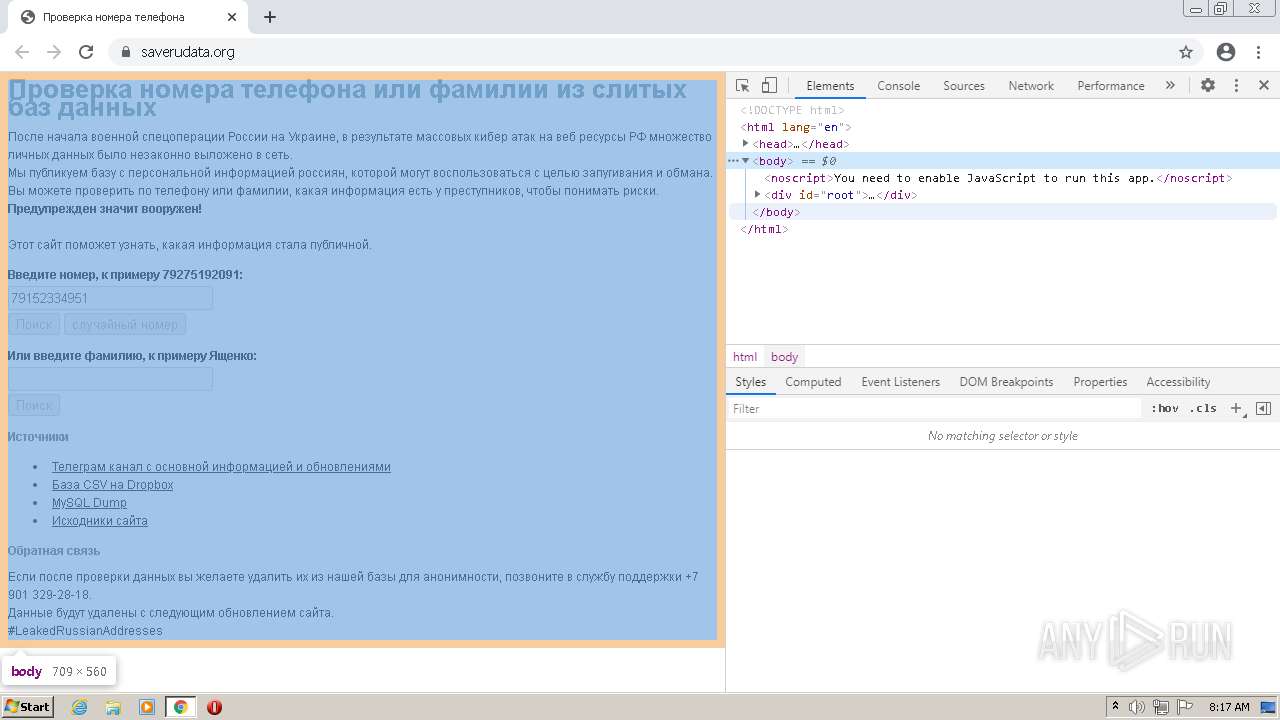Open a new browser tab
Viewport: 1280px width, 720px height.
click(270, 17)
